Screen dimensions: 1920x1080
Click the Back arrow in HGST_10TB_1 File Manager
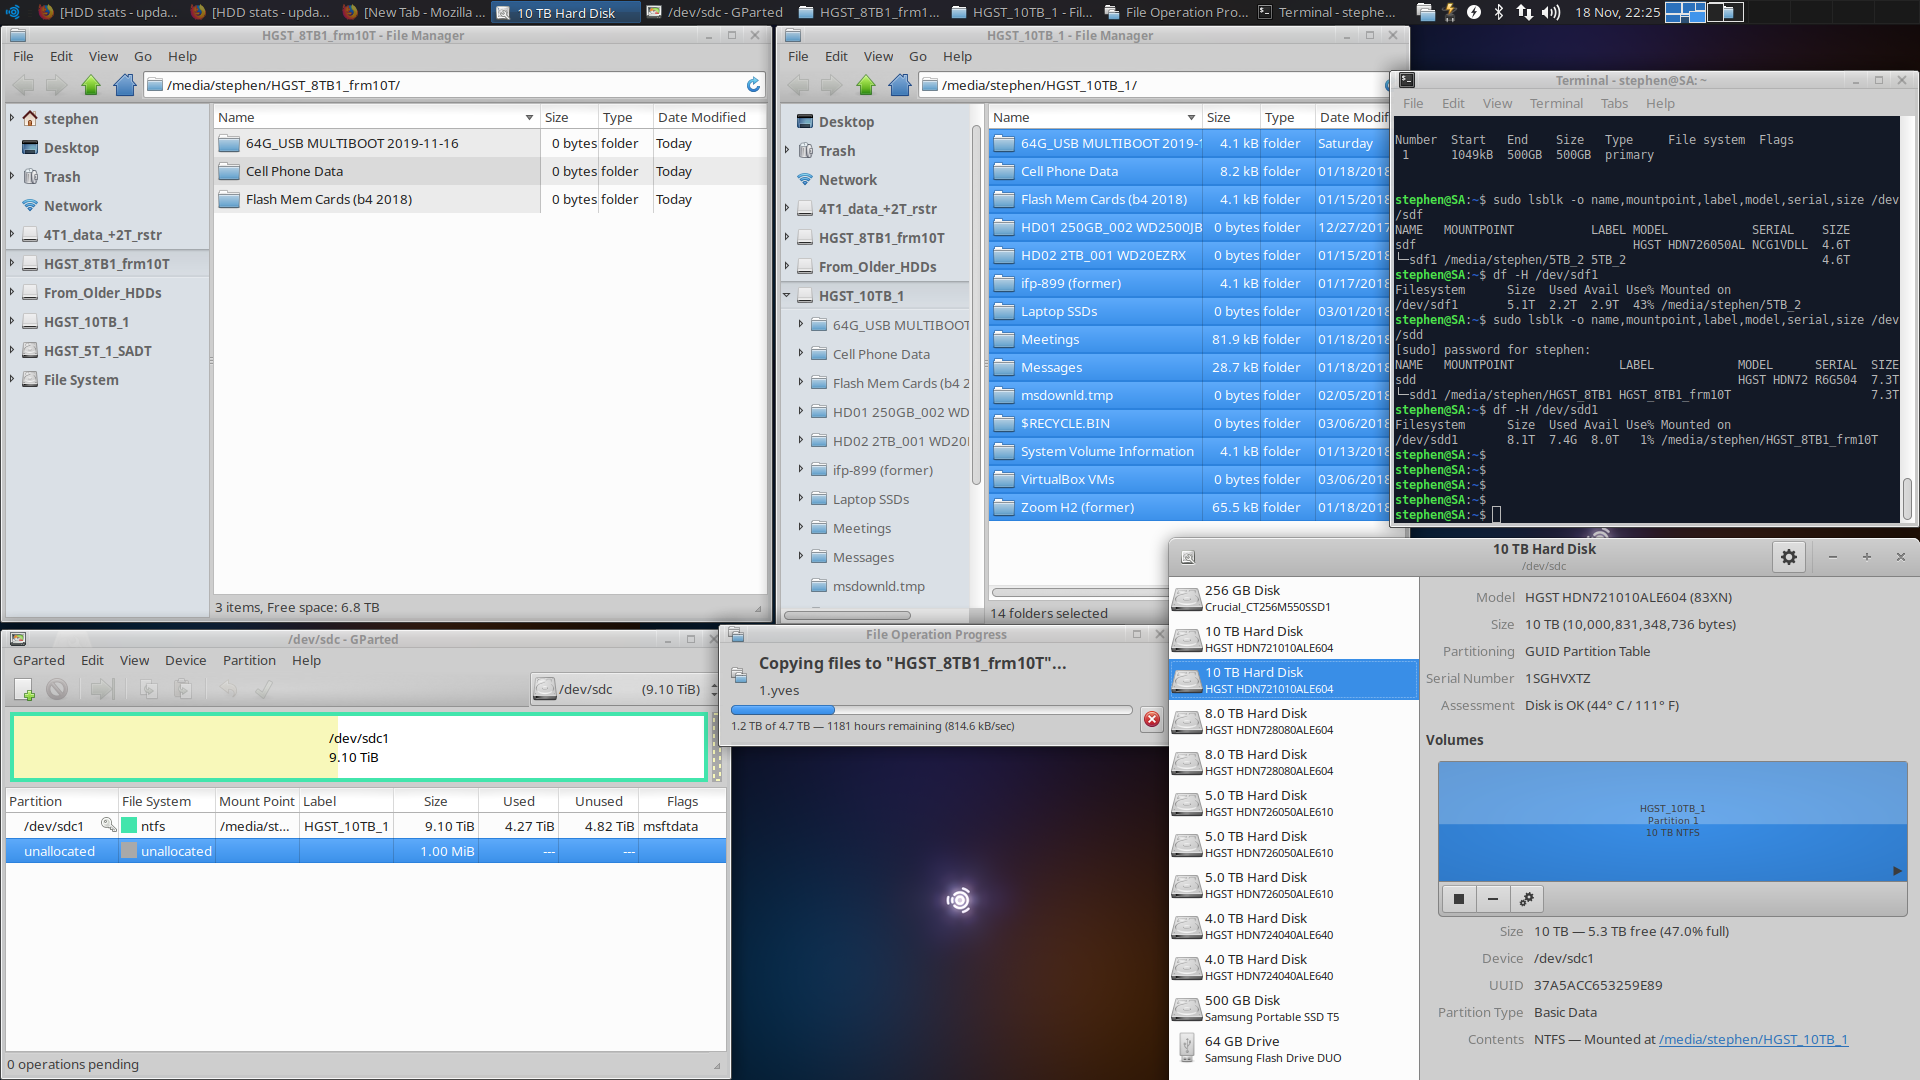click(799, 85)
